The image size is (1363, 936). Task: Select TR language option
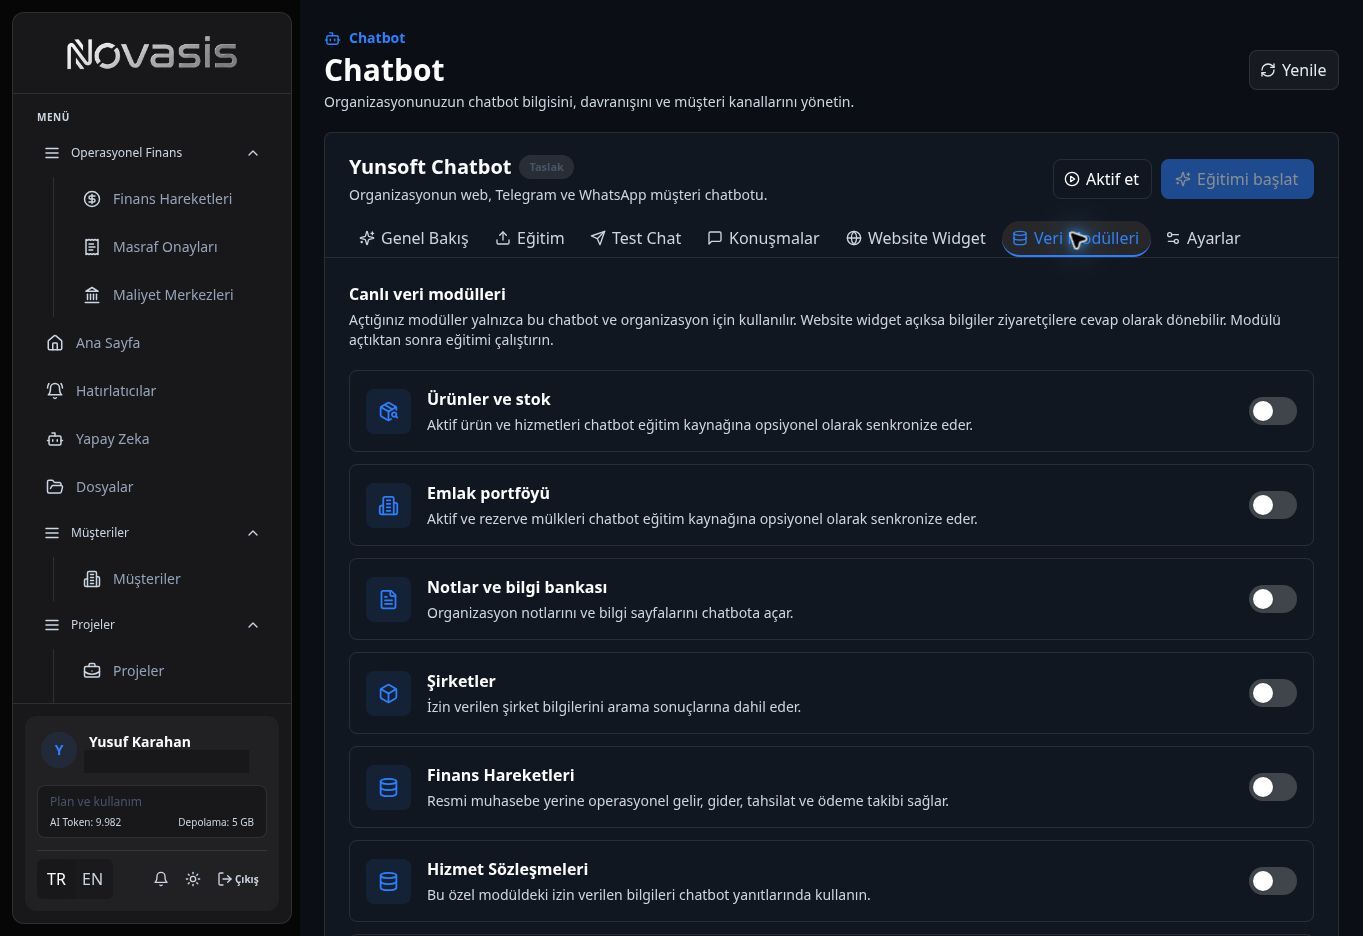point(57,879)
